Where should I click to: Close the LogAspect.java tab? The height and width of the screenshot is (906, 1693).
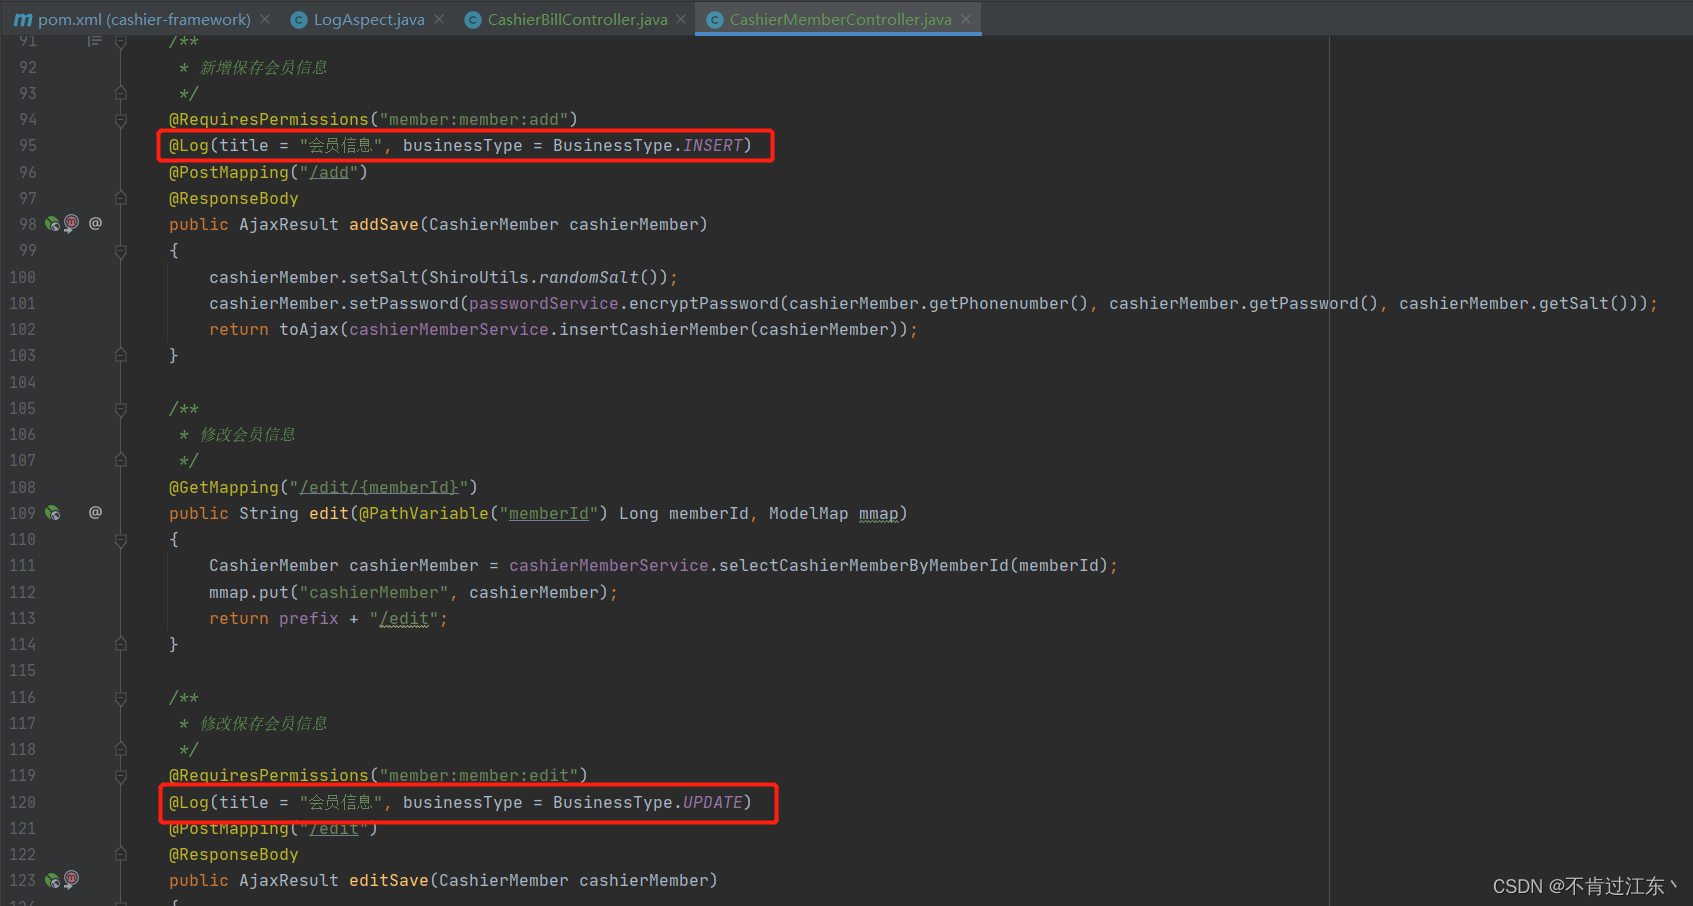click(439, 19)
